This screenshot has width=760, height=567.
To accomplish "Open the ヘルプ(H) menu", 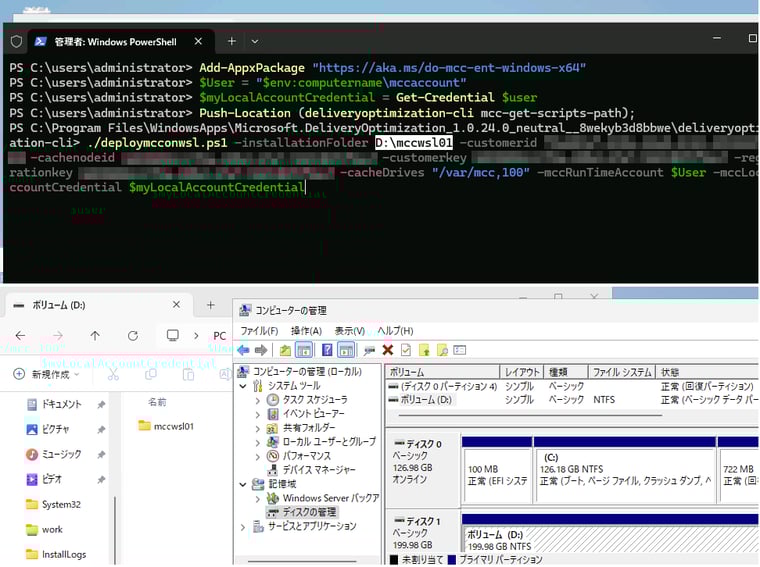I will click(x=395, y=331).
